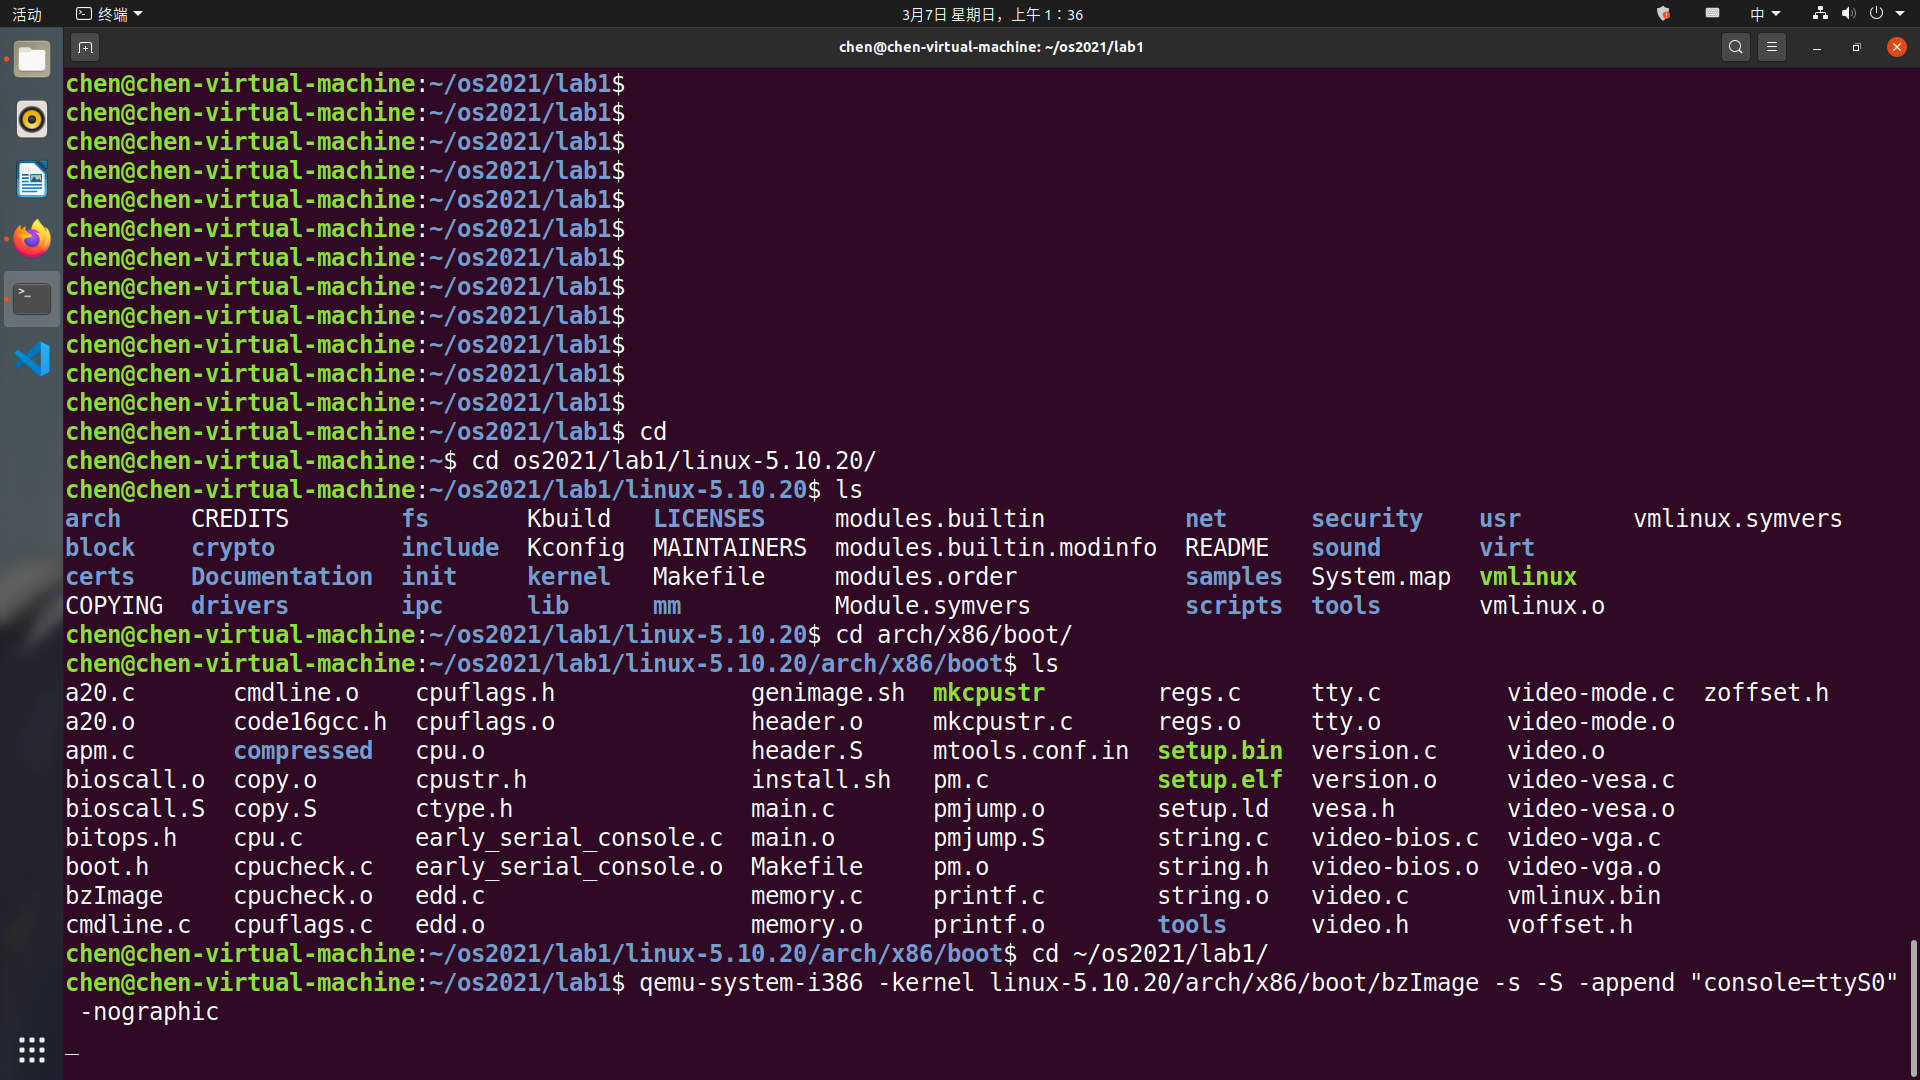Viewport: 1920px width, 1080px height.
Task: Expand the power system menu arrow
Action: pos(1900,14)
